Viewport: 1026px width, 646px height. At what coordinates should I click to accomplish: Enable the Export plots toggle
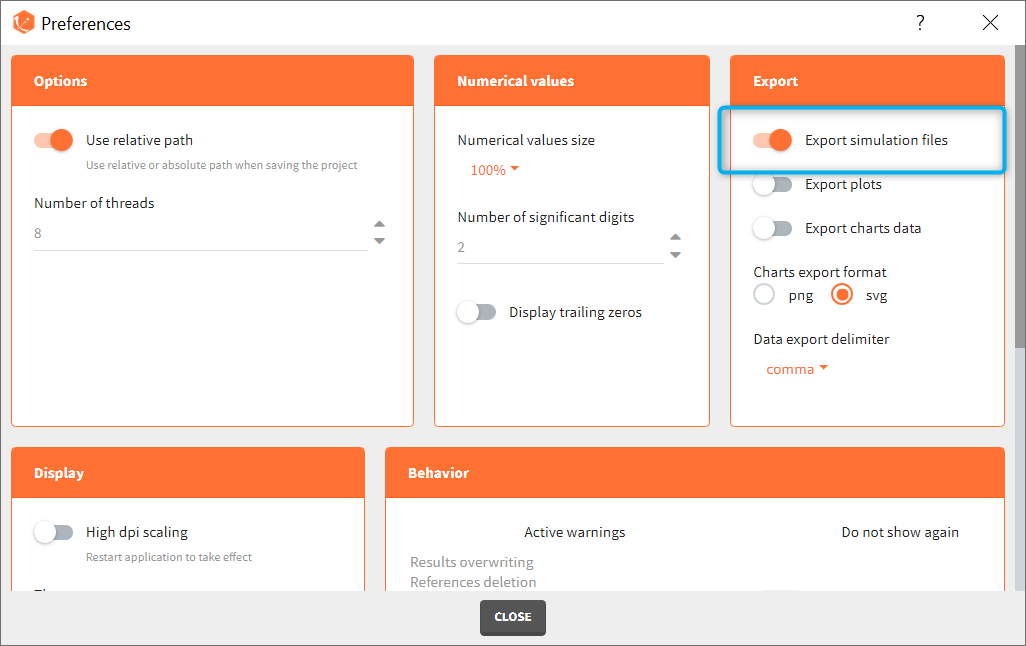772,184
